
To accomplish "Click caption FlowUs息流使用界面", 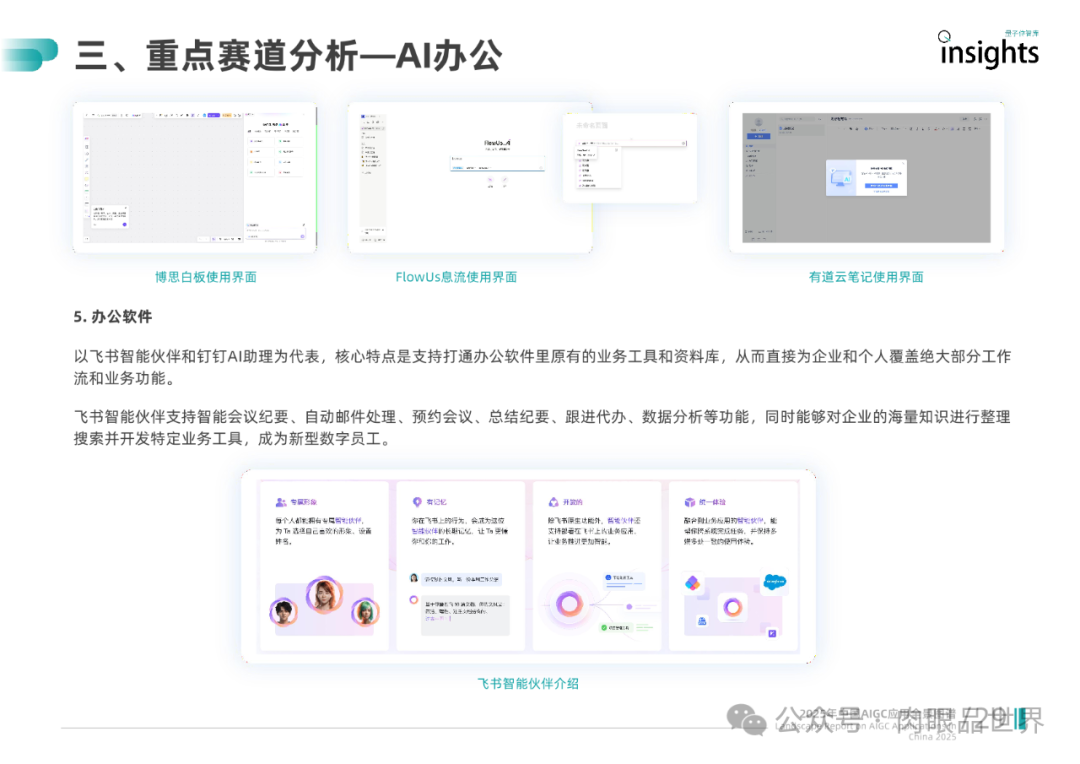I will coord(456,277).
